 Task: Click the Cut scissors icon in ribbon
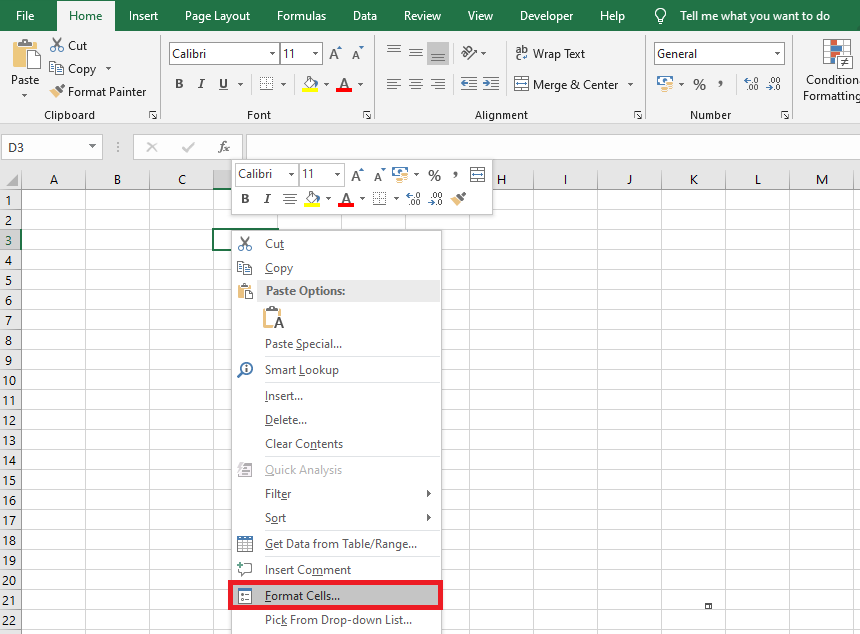pyautogui.click(x=55, y=46)
